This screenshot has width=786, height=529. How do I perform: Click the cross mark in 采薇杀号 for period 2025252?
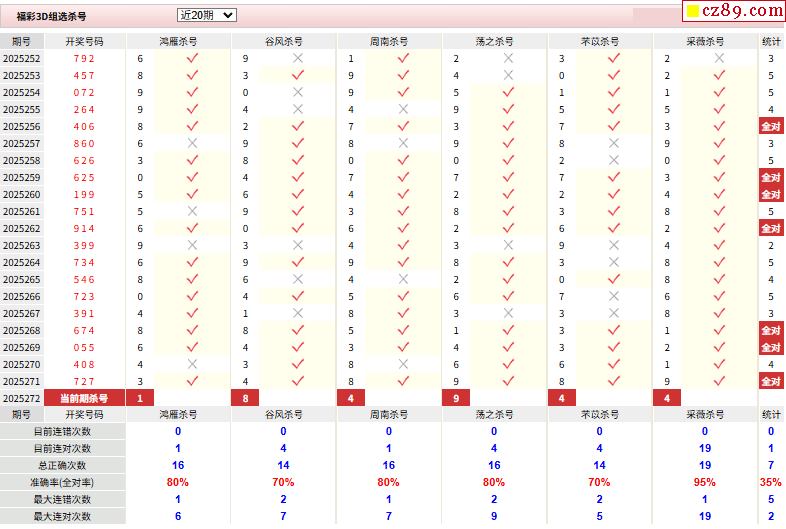click(719, 59)
